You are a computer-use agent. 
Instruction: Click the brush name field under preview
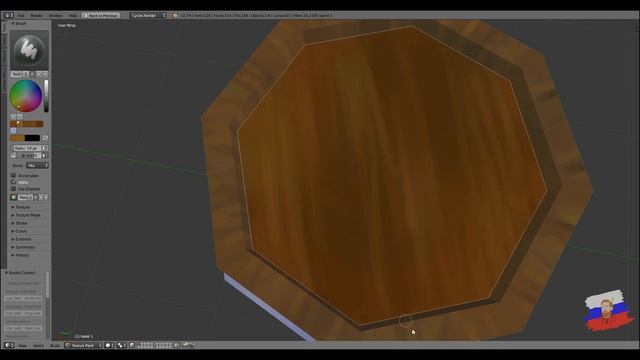tap(17, 74)
